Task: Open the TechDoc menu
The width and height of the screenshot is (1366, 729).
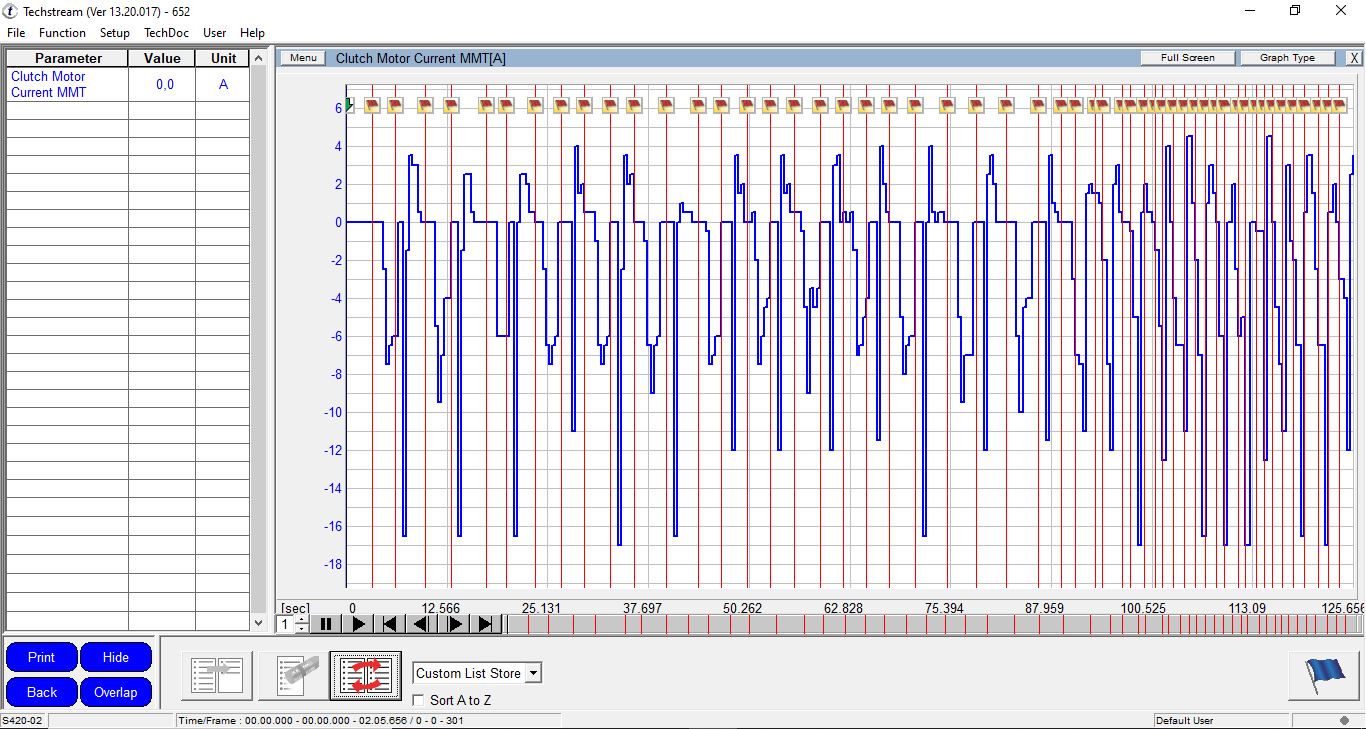Action: (x=166, y=33)
